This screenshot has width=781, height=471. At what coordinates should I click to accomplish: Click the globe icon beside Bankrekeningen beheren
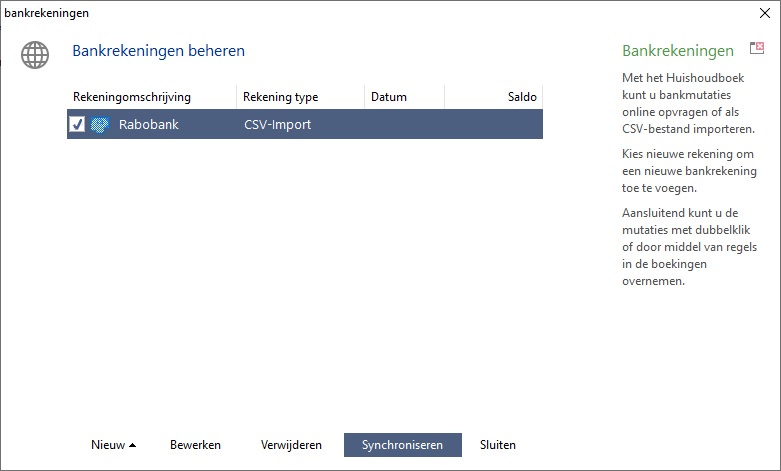pos(35,53)
